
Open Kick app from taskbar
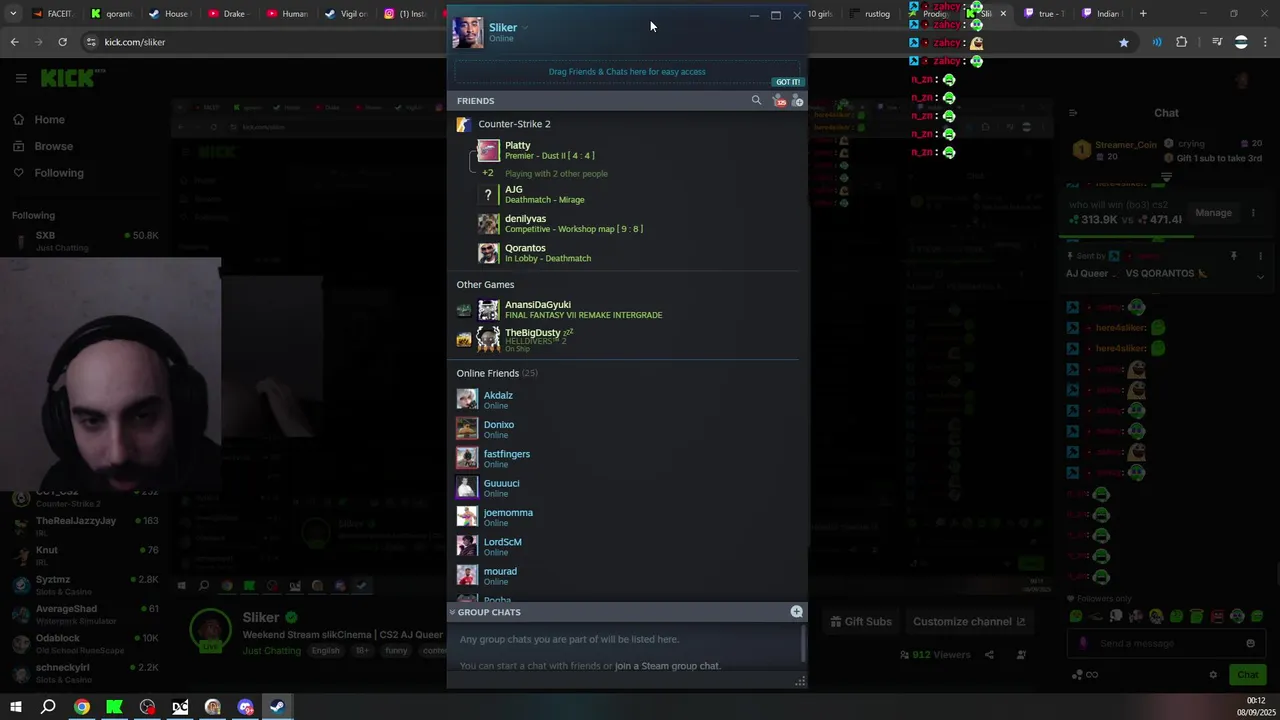pos(114,707)
